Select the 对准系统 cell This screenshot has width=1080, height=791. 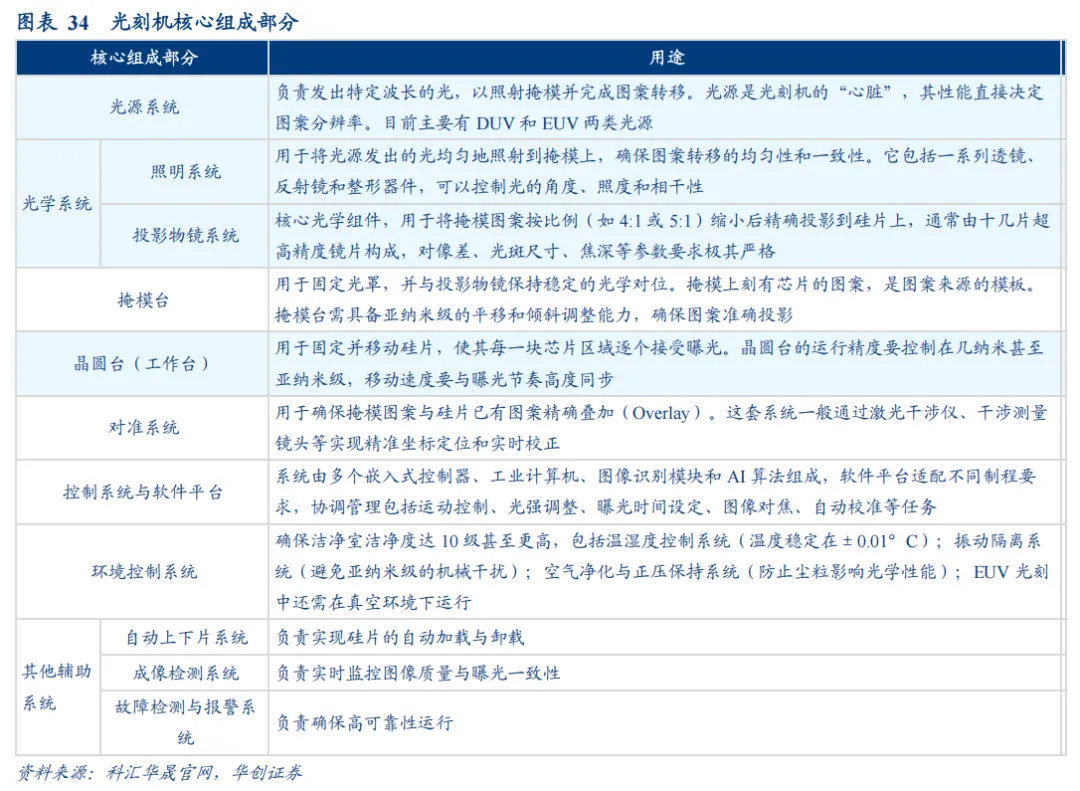pyautogui.click(x=143, y=428)
